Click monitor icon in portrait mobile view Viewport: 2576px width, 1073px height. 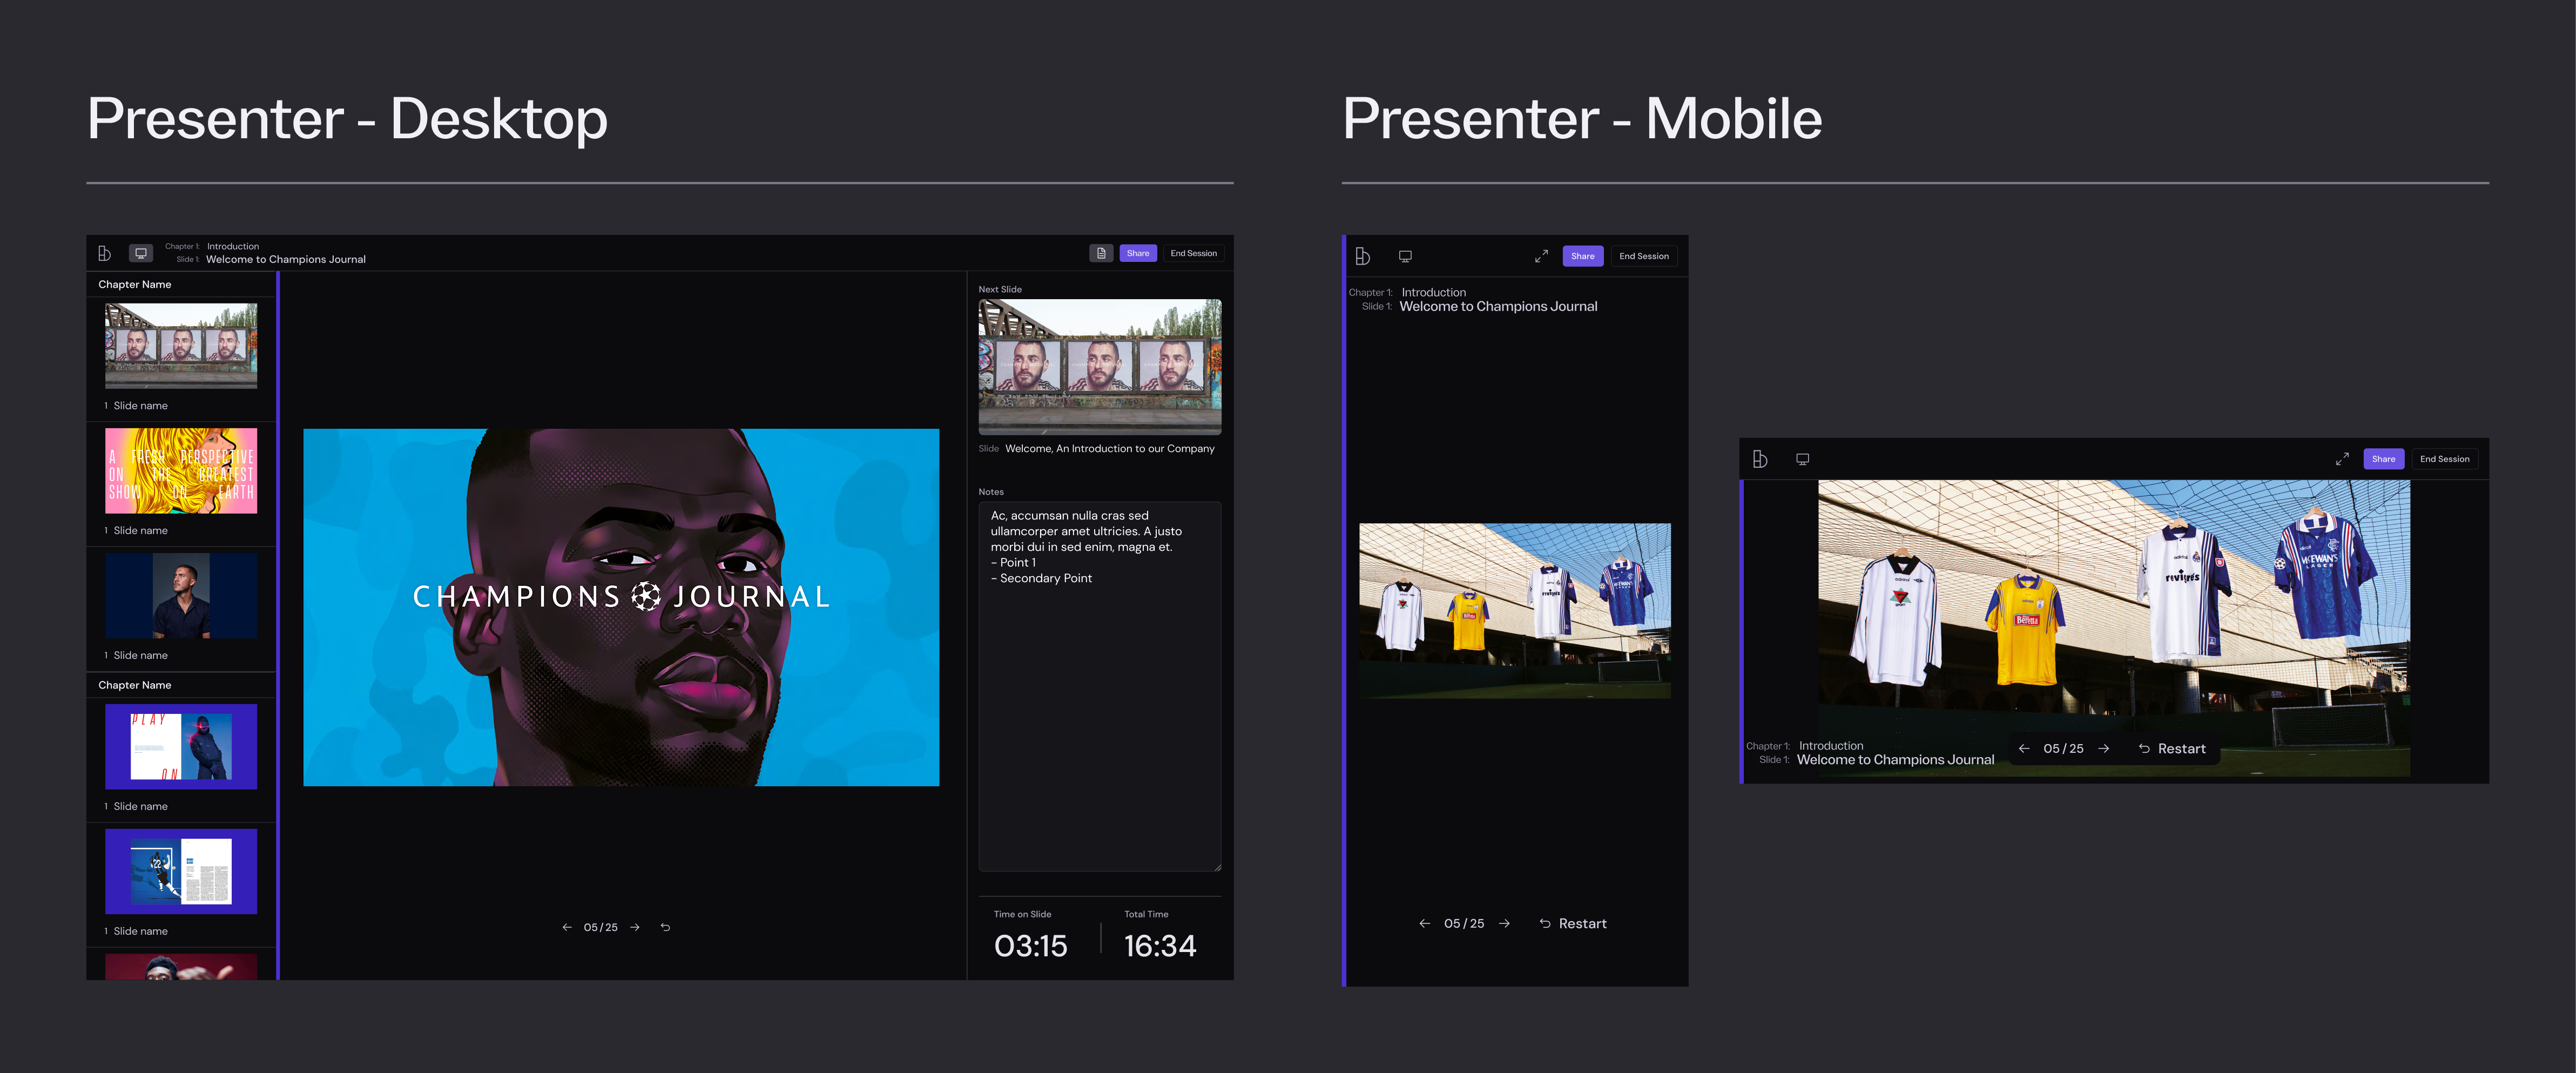coord(1405,256)
